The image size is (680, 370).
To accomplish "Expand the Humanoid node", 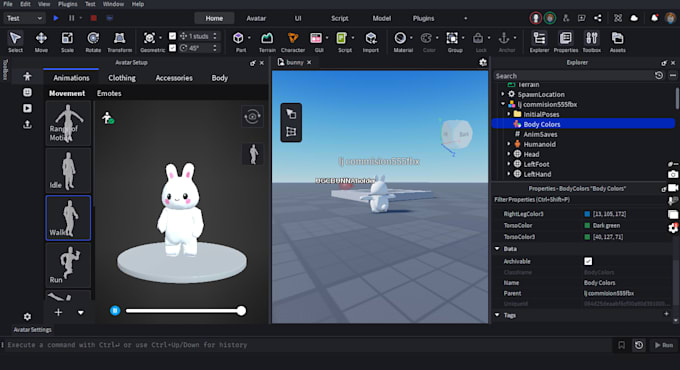I will (x=509, y=144).
